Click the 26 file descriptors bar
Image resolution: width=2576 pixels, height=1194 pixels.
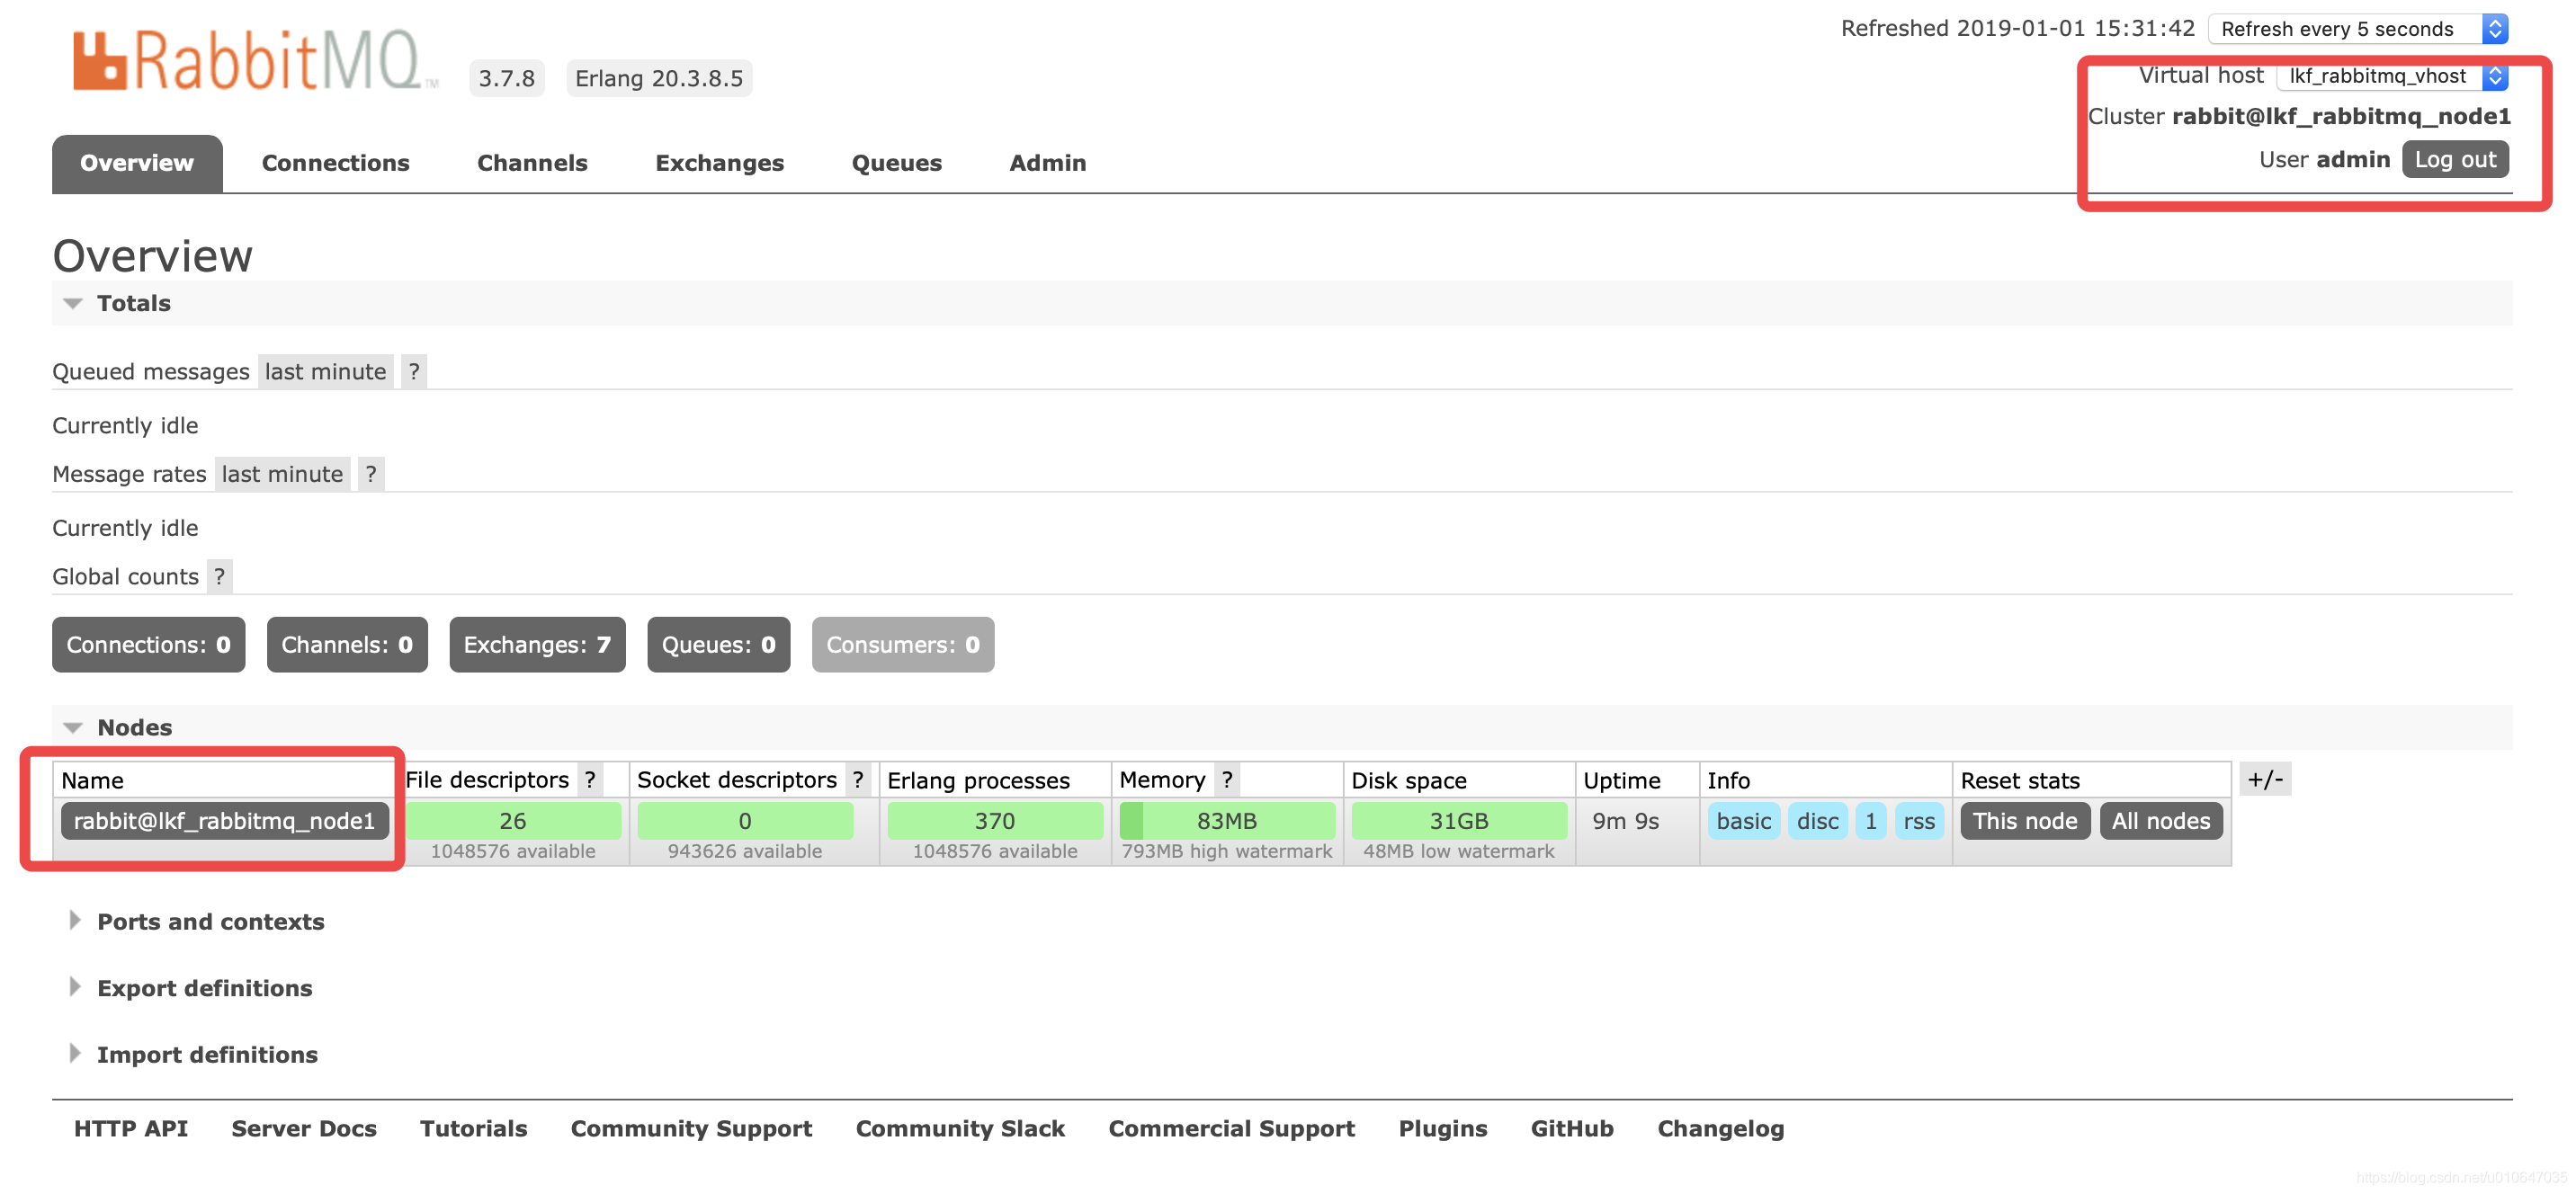513,821
